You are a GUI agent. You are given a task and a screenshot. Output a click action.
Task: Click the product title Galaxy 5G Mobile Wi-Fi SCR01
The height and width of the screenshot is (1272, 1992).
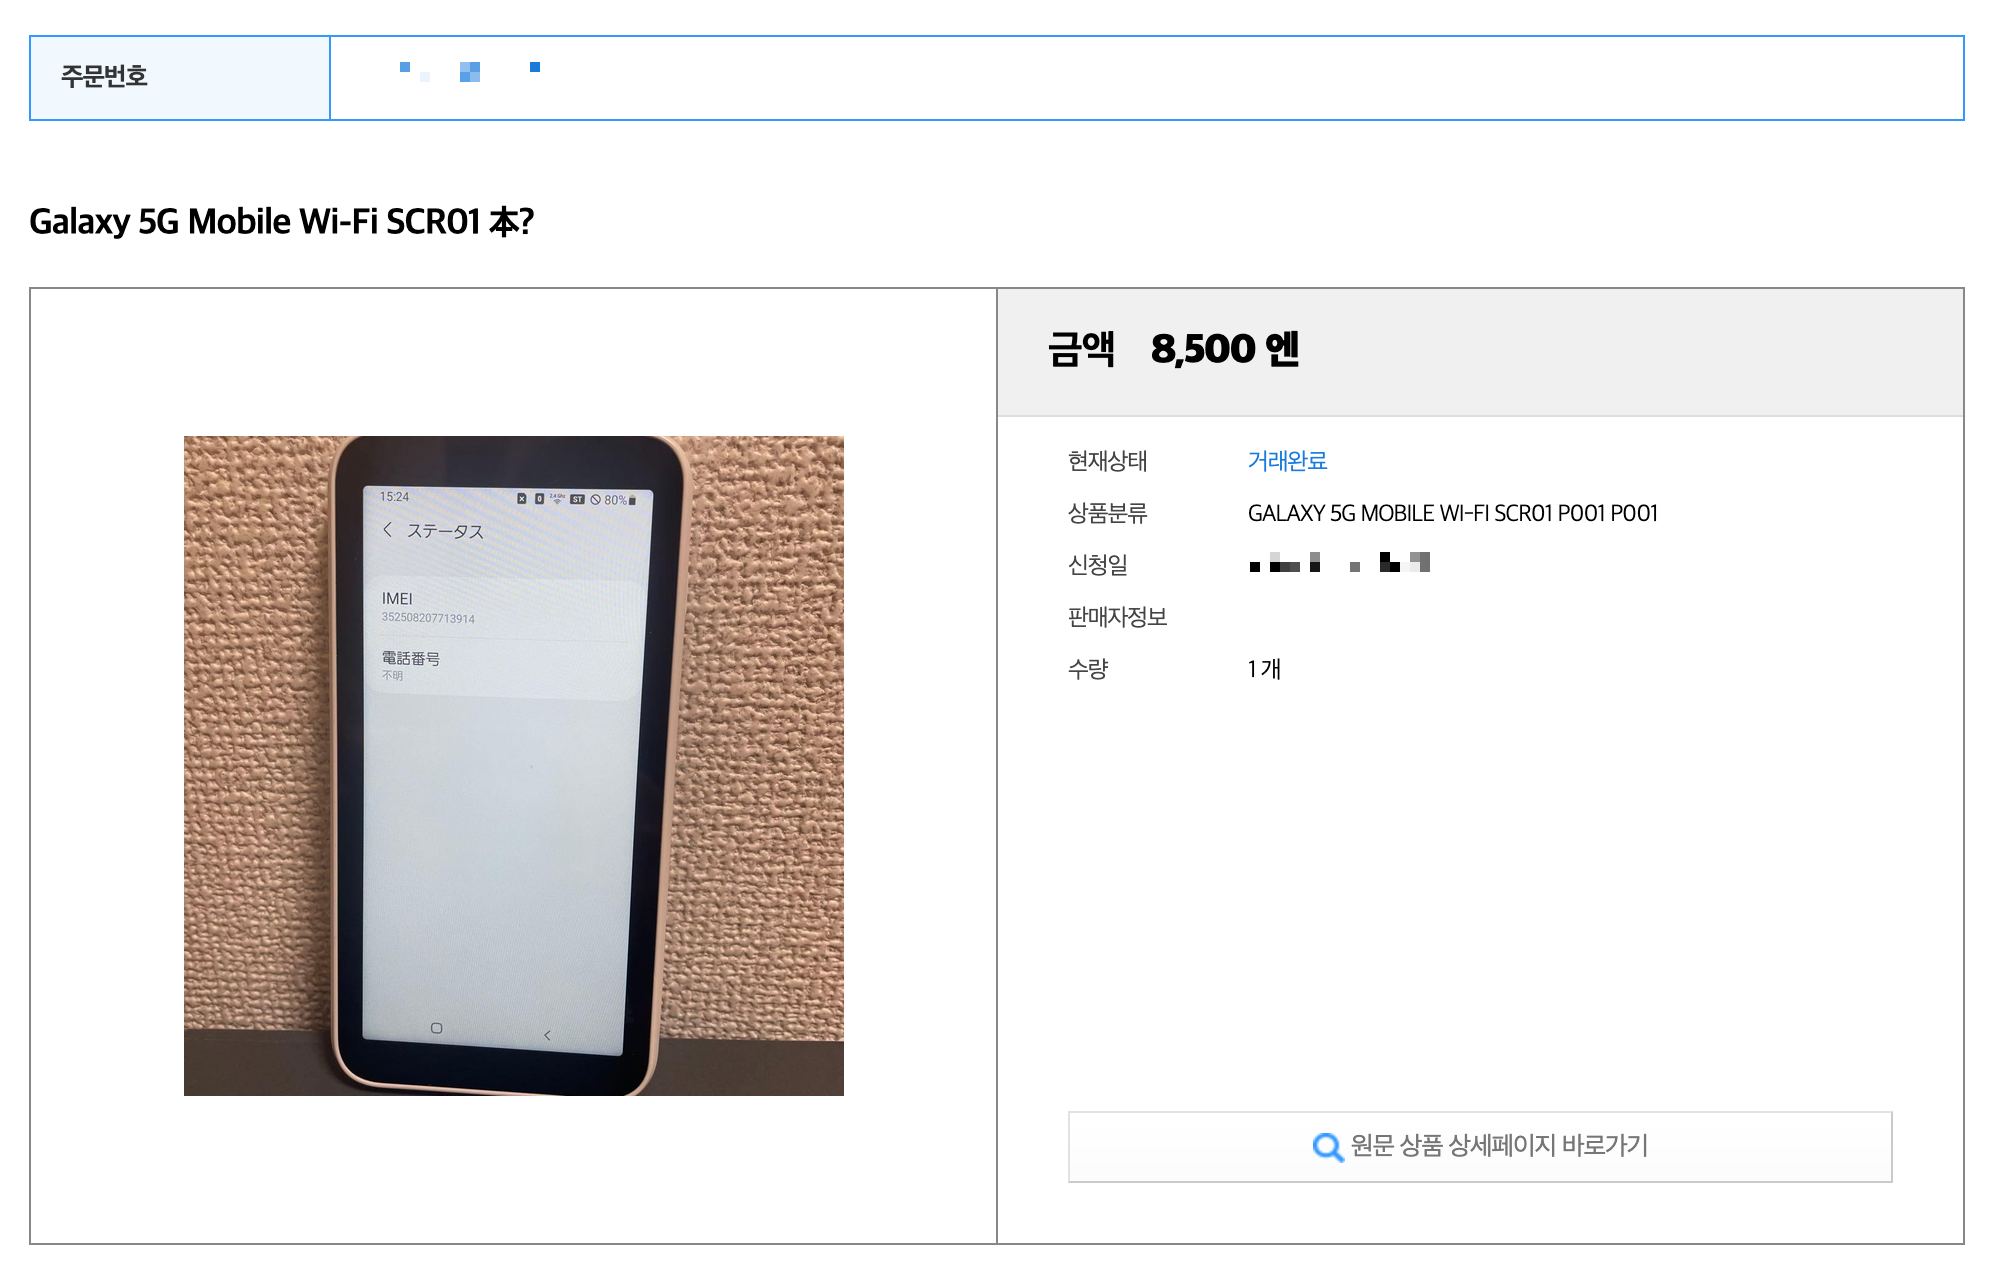pyautogui.click(x=281, y=221)
